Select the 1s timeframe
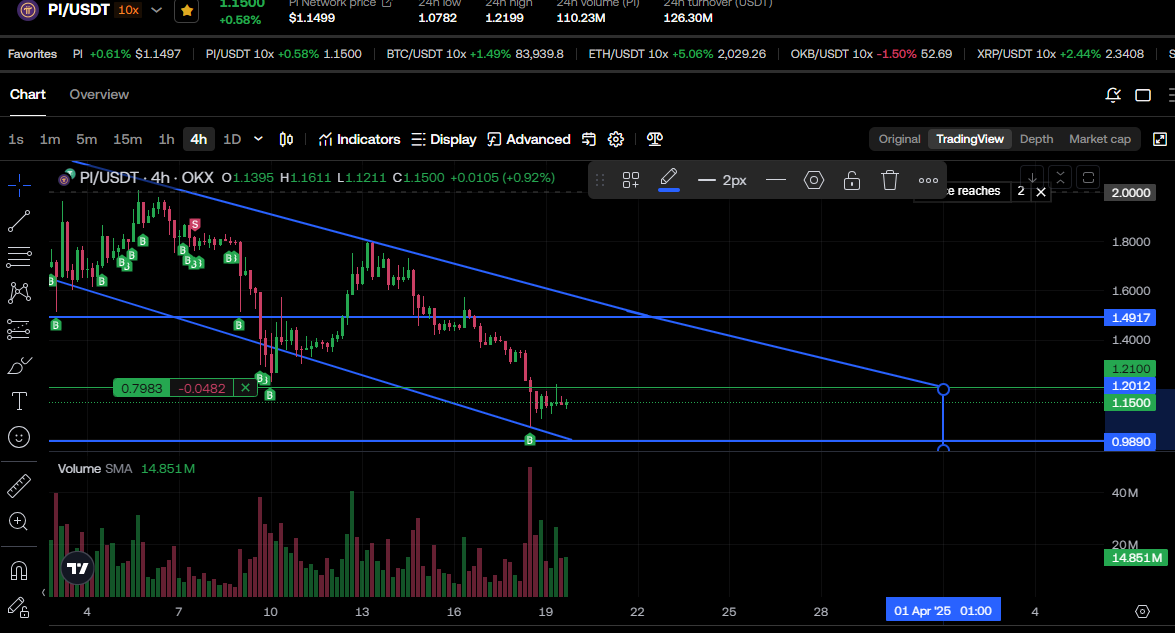The width and height of the screenshot is (1175, 633). point(16,139)
